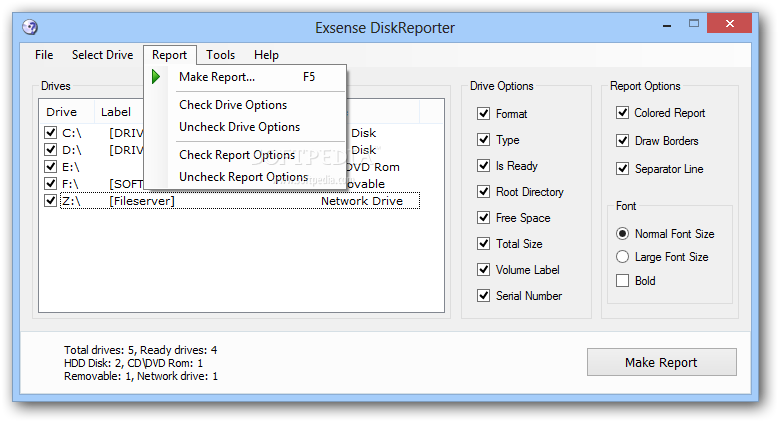Screen dimensions: 779x422
Task: Maximize the Exsense DiskReporter window
Action: pyautogui.click(x=694, y=23)
